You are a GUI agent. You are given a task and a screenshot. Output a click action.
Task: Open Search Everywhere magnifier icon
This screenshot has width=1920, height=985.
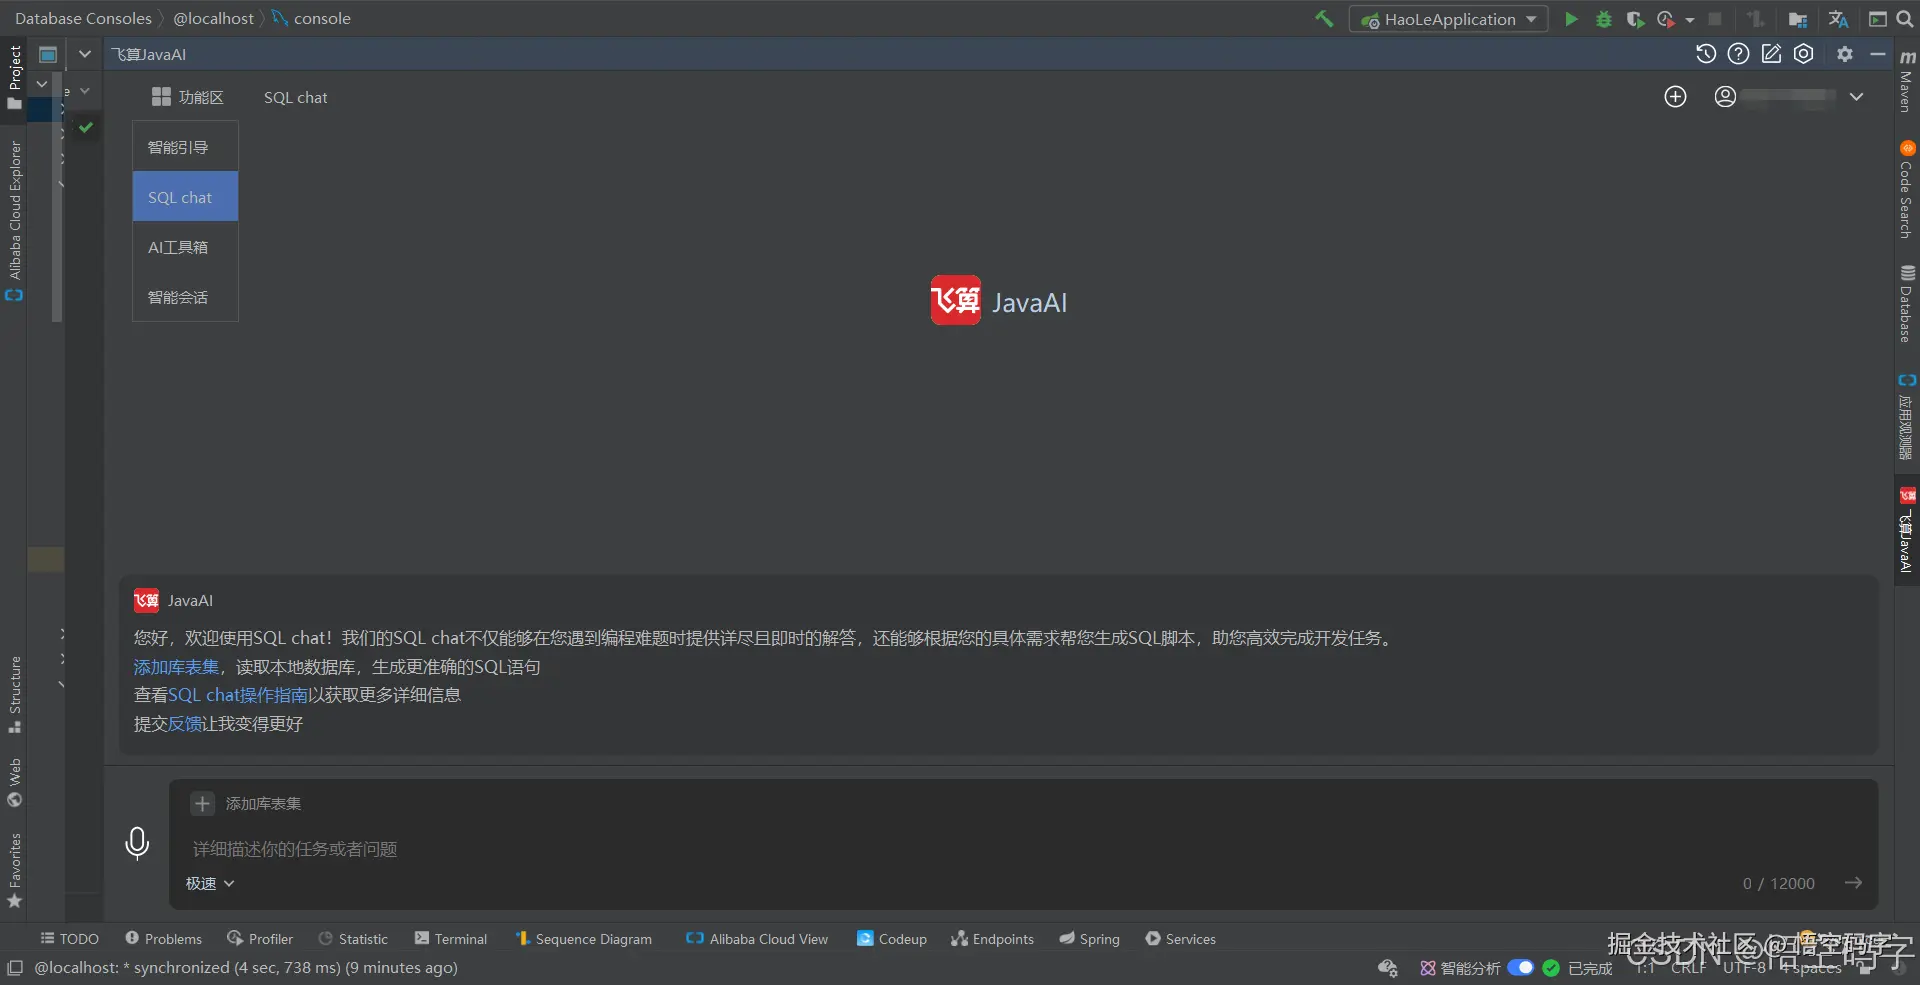tap(1905, 19)
